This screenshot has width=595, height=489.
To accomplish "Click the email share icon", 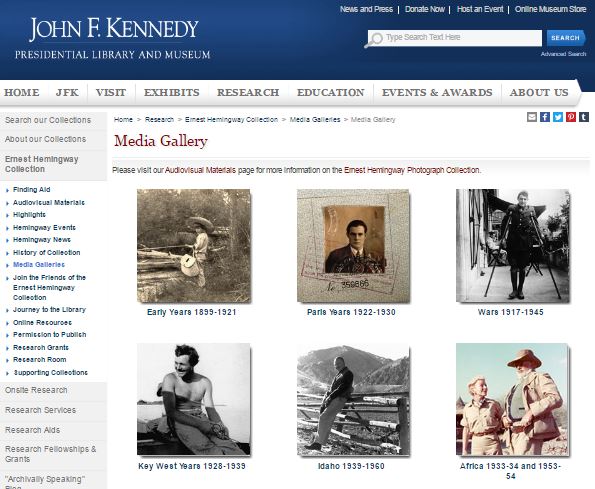I will click(532, 117).
